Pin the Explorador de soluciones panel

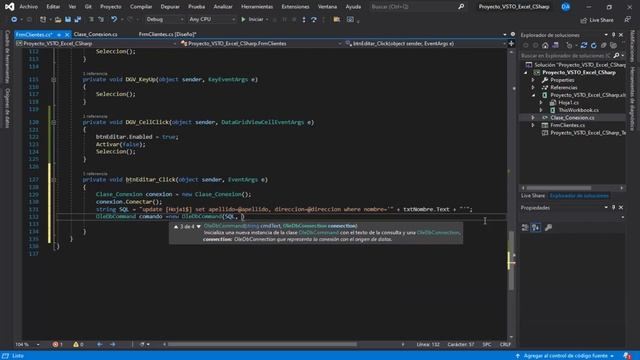tap(613, 35)
